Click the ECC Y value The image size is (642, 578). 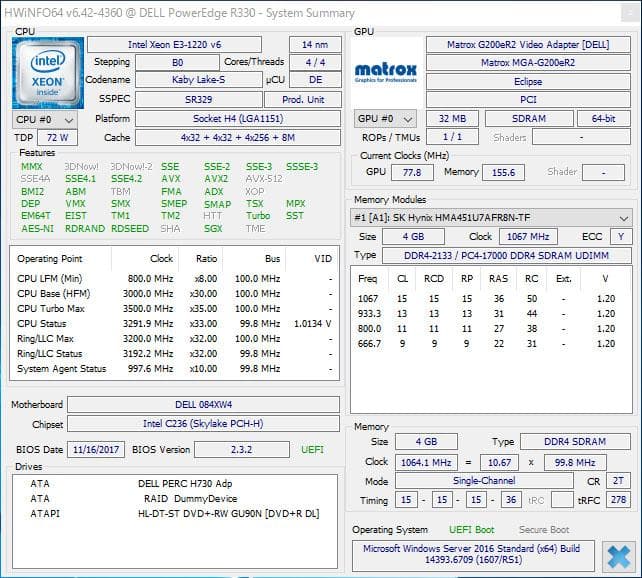(x=621, y=237)
